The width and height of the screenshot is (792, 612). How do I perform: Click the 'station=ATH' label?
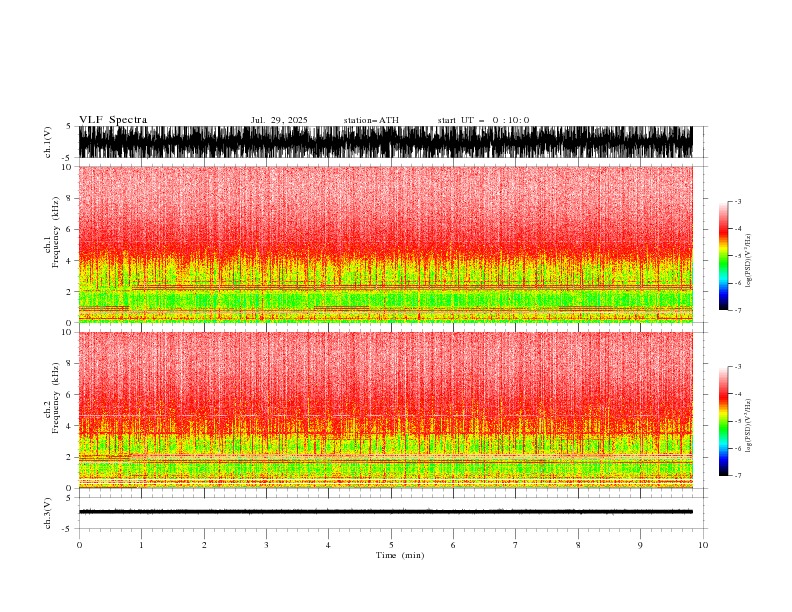(371, 120)
